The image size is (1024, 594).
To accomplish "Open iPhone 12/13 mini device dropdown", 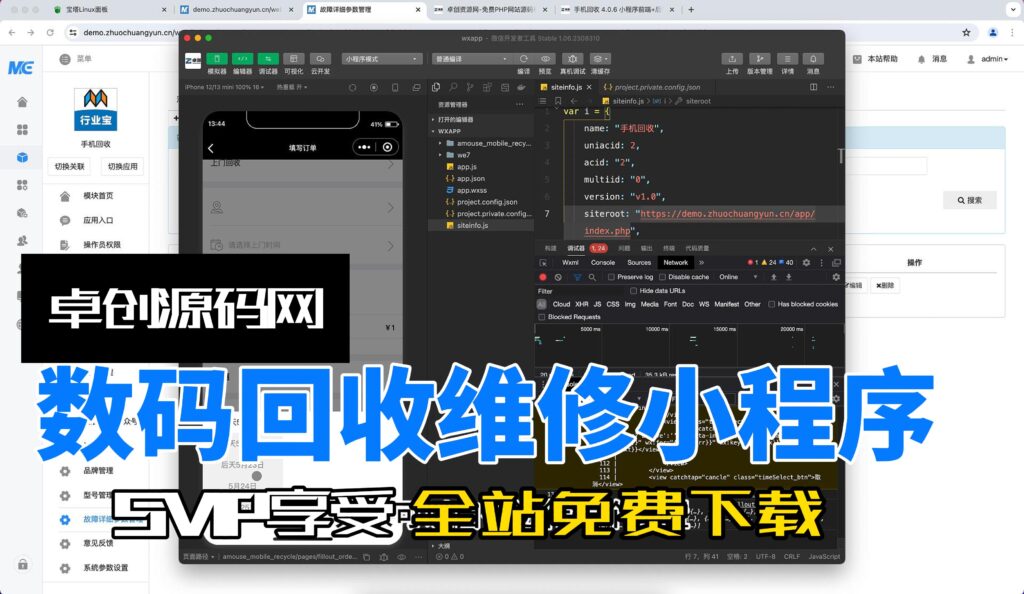I will pyautogui.click(x=223, y=87).
